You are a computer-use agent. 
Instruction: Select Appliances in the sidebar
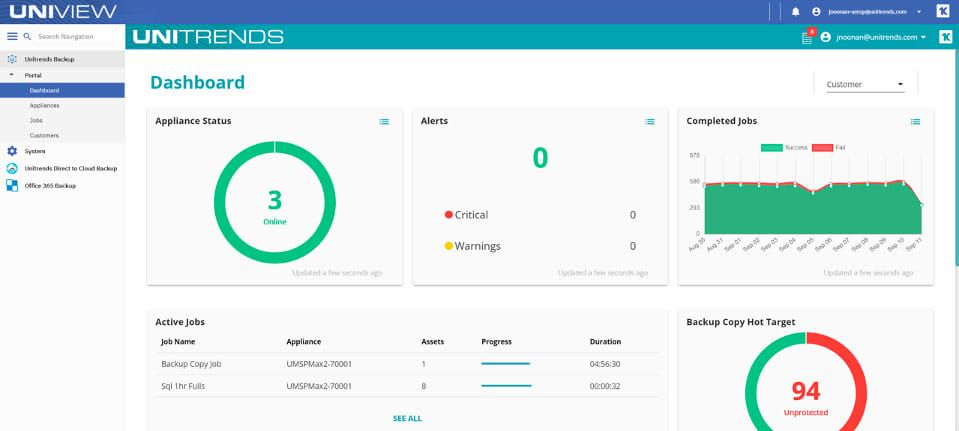(x=44, y=106)
